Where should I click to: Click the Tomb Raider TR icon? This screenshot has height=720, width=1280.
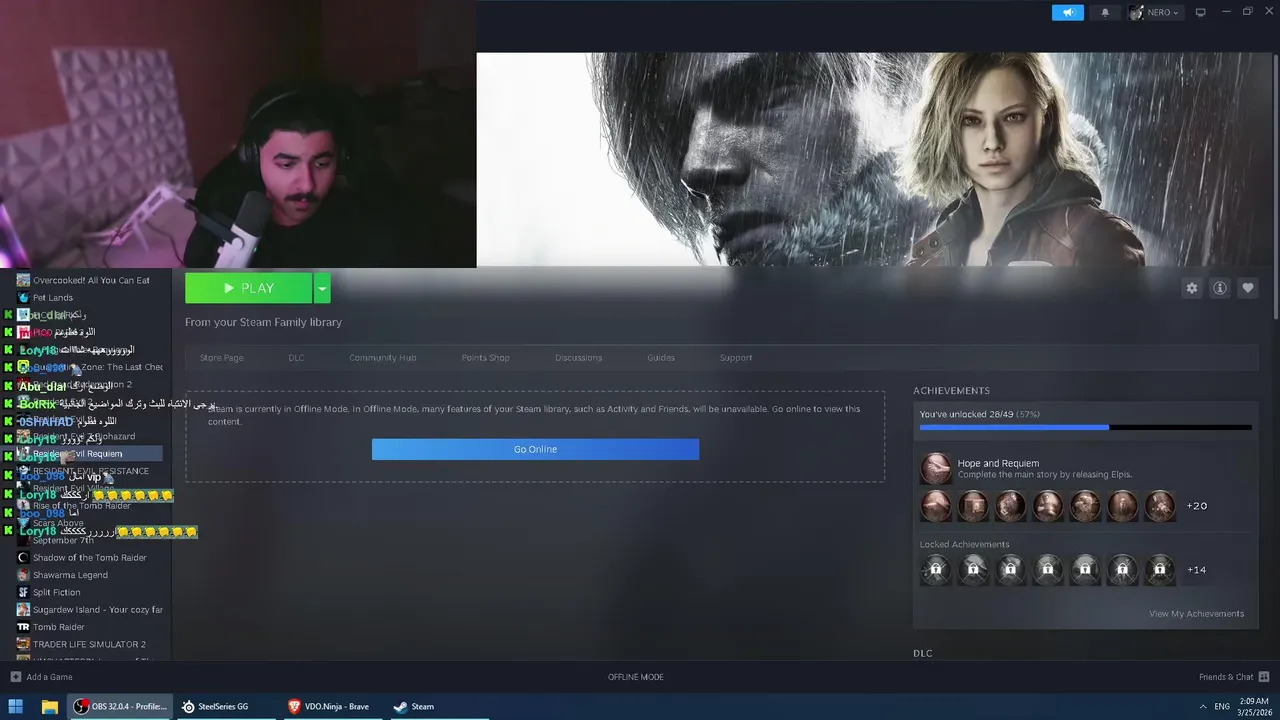pyautogui.click(x=23, y=627)
